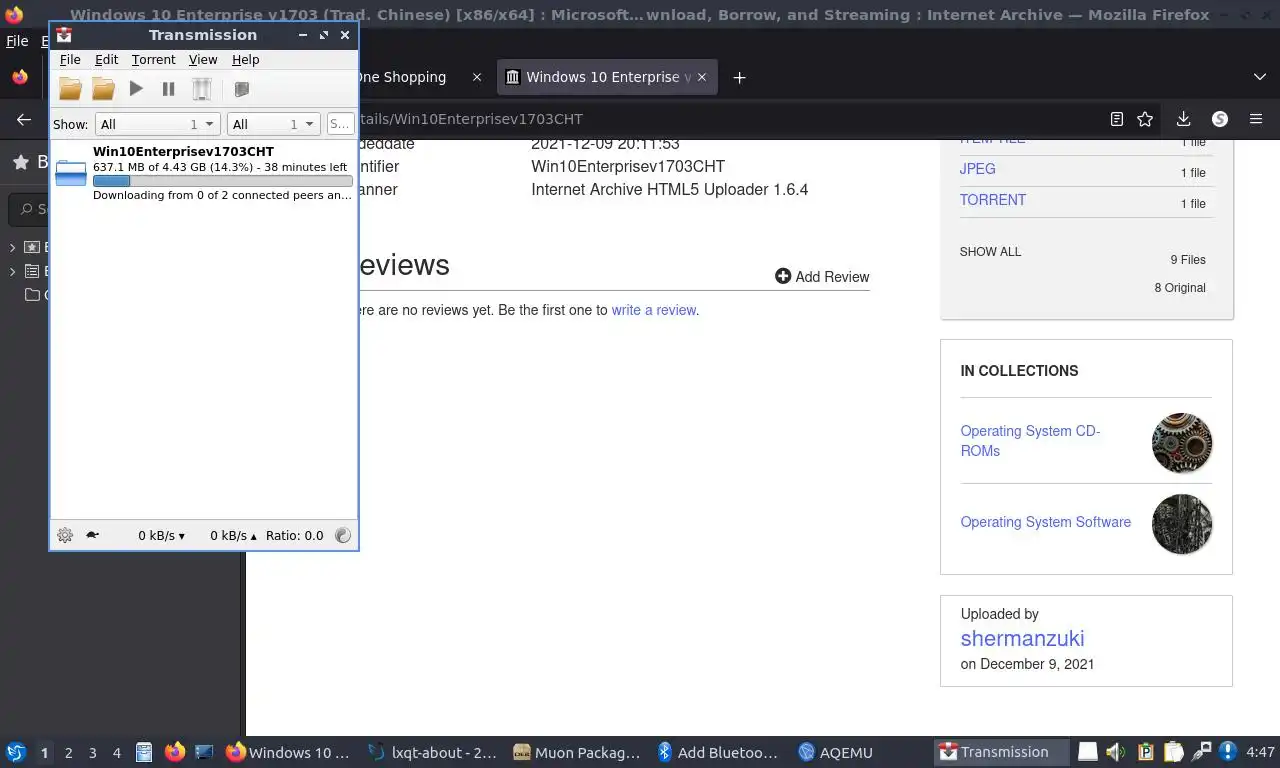Open the AQEMU taskbar window

click(836, 752)
